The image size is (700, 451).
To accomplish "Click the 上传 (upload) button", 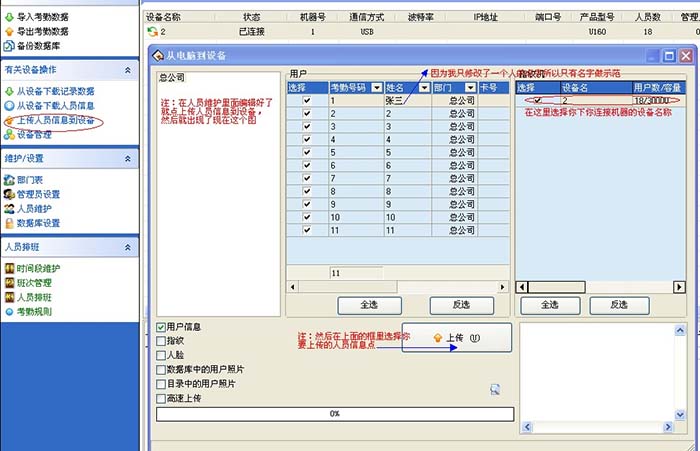I will click(456, 338).
